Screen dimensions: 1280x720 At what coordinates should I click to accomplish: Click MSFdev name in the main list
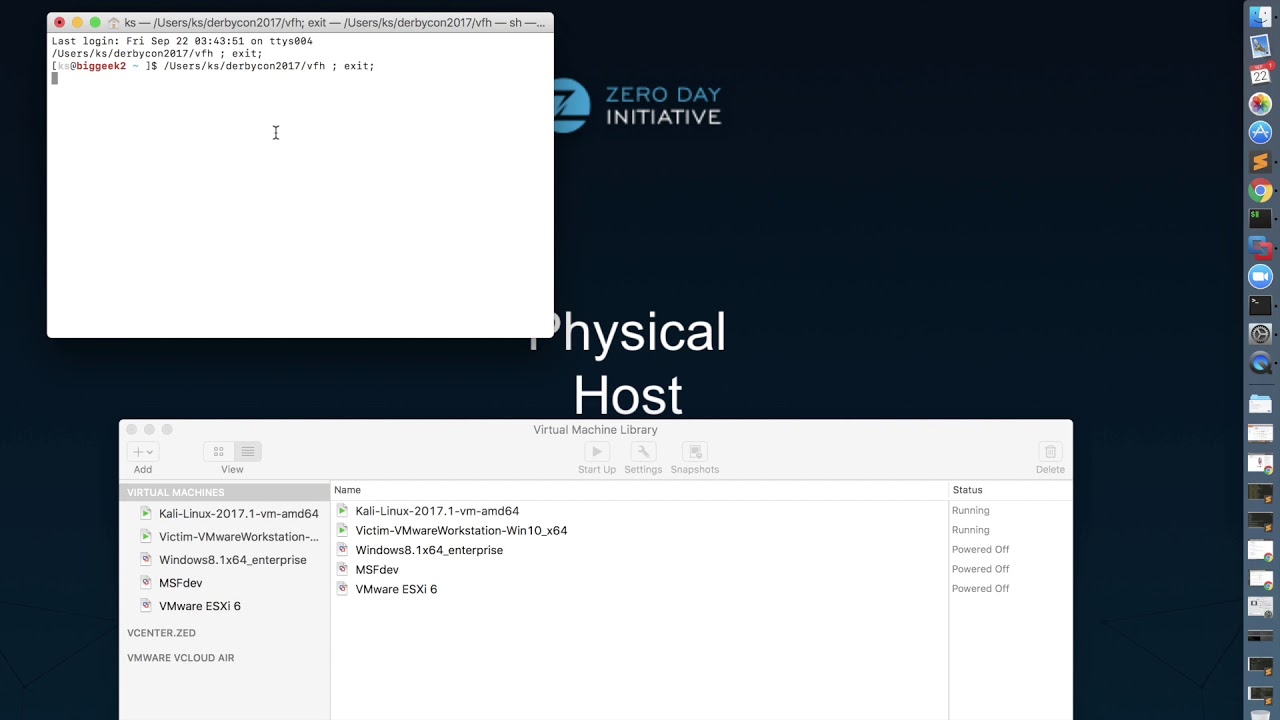click(x=377, y=569)
